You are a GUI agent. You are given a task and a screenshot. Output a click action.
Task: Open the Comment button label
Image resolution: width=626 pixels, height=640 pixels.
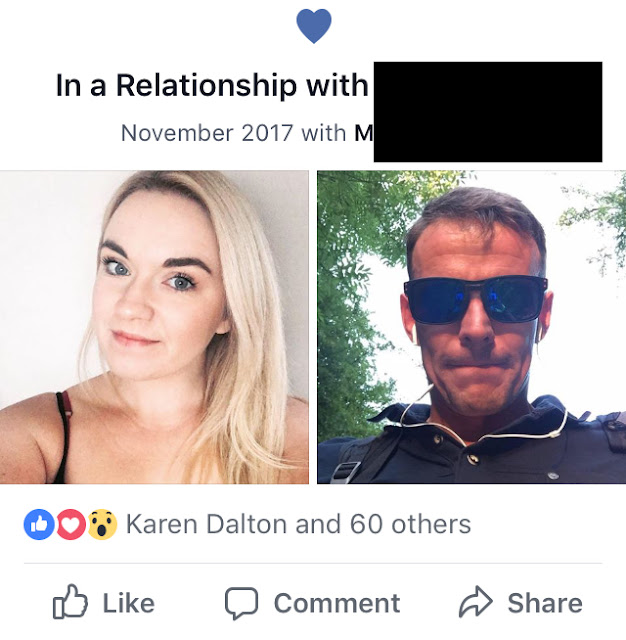click(337, 603)
